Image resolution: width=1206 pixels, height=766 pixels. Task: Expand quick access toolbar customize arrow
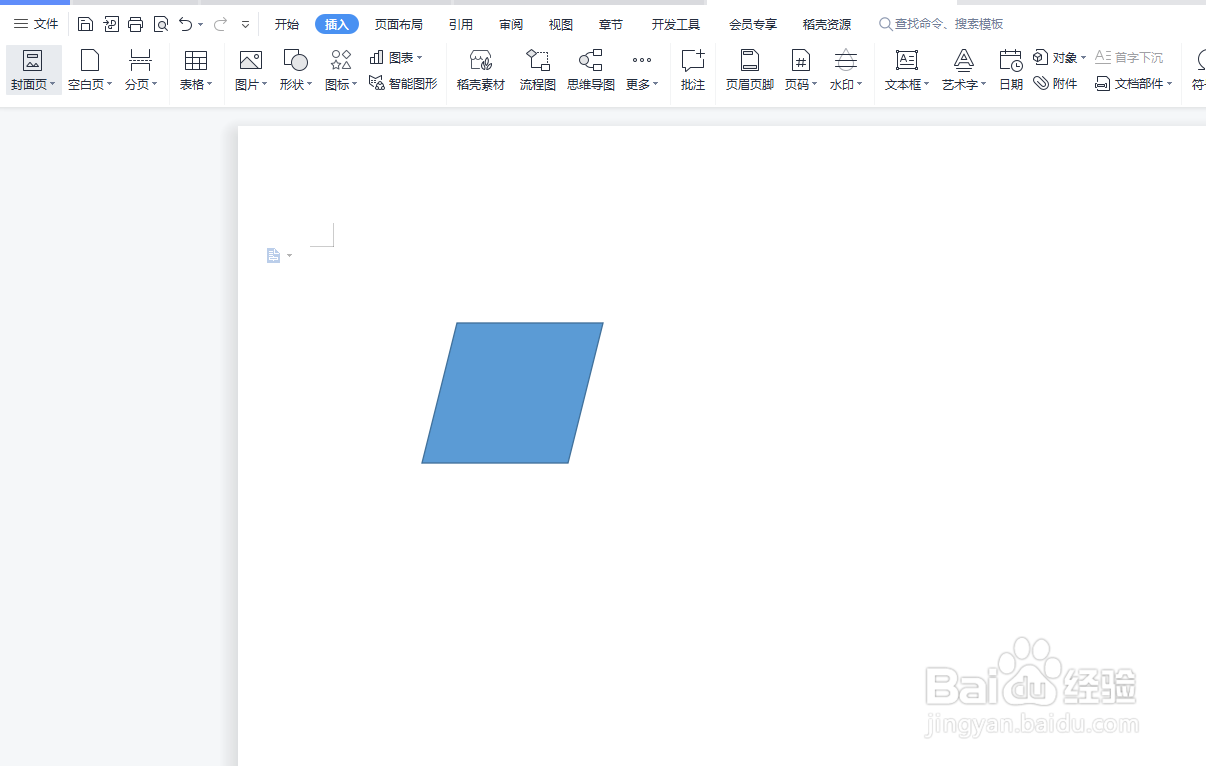click(x=246, y=24)
